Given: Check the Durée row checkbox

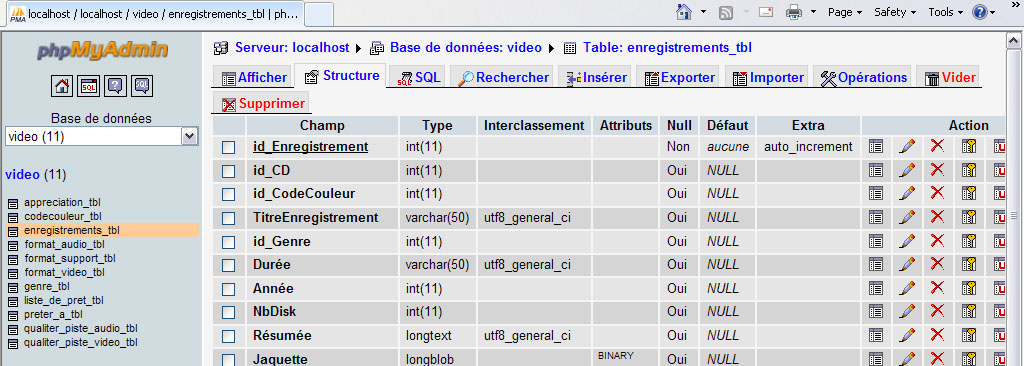Looking at the screenshot, I should tap(228, 265).
